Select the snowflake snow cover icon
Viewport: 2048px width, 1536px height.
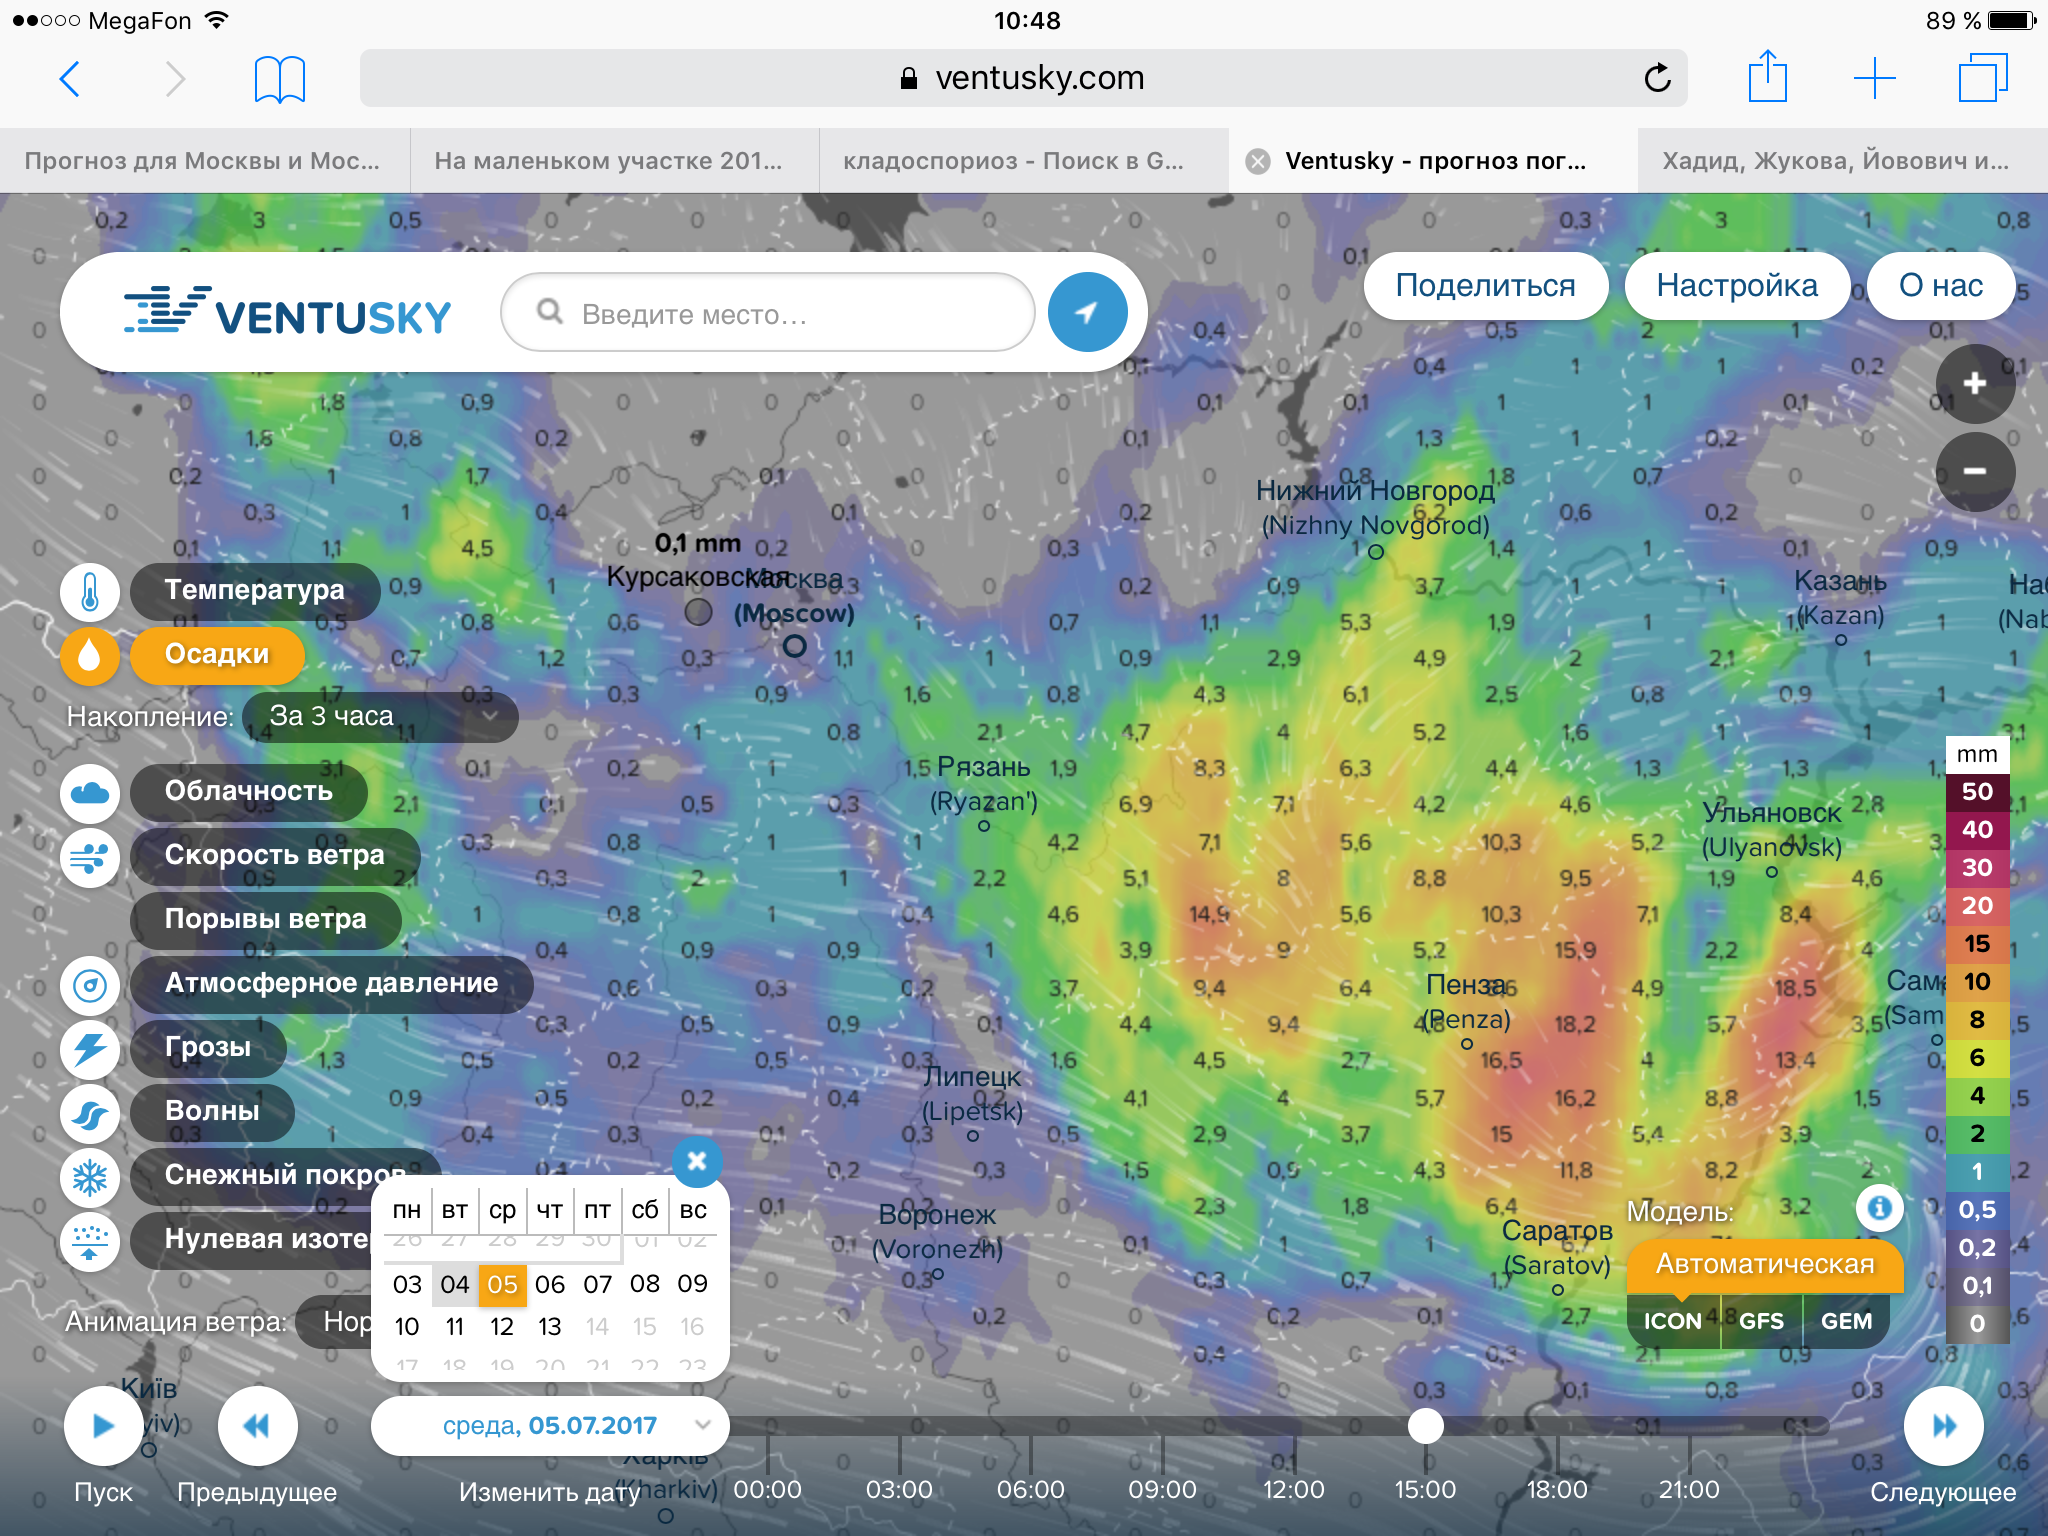coord(89,1177)
